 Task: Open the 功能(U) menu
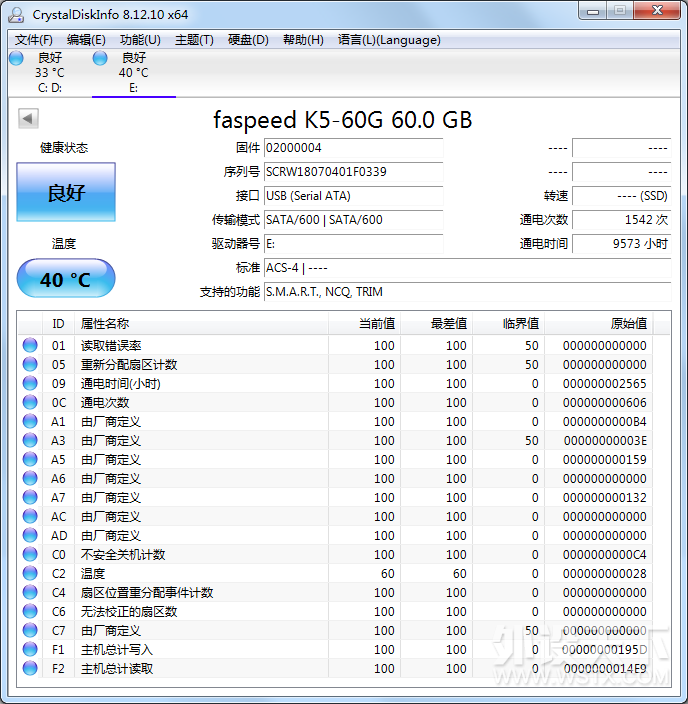tap(140, 40)
